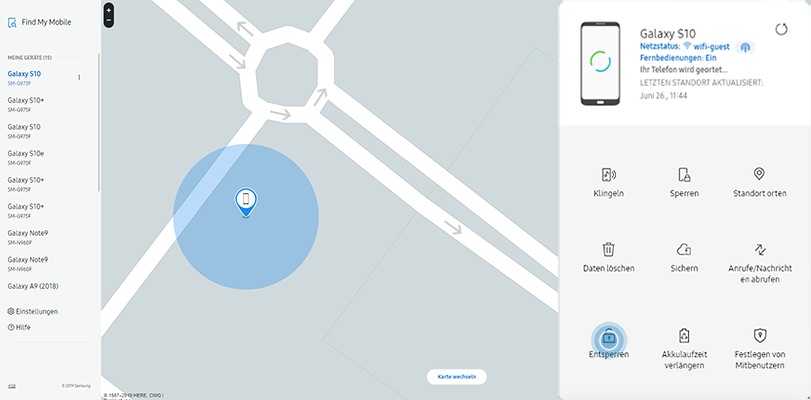Refresh the Galaxy S10 device status

(x=781, y=29)
